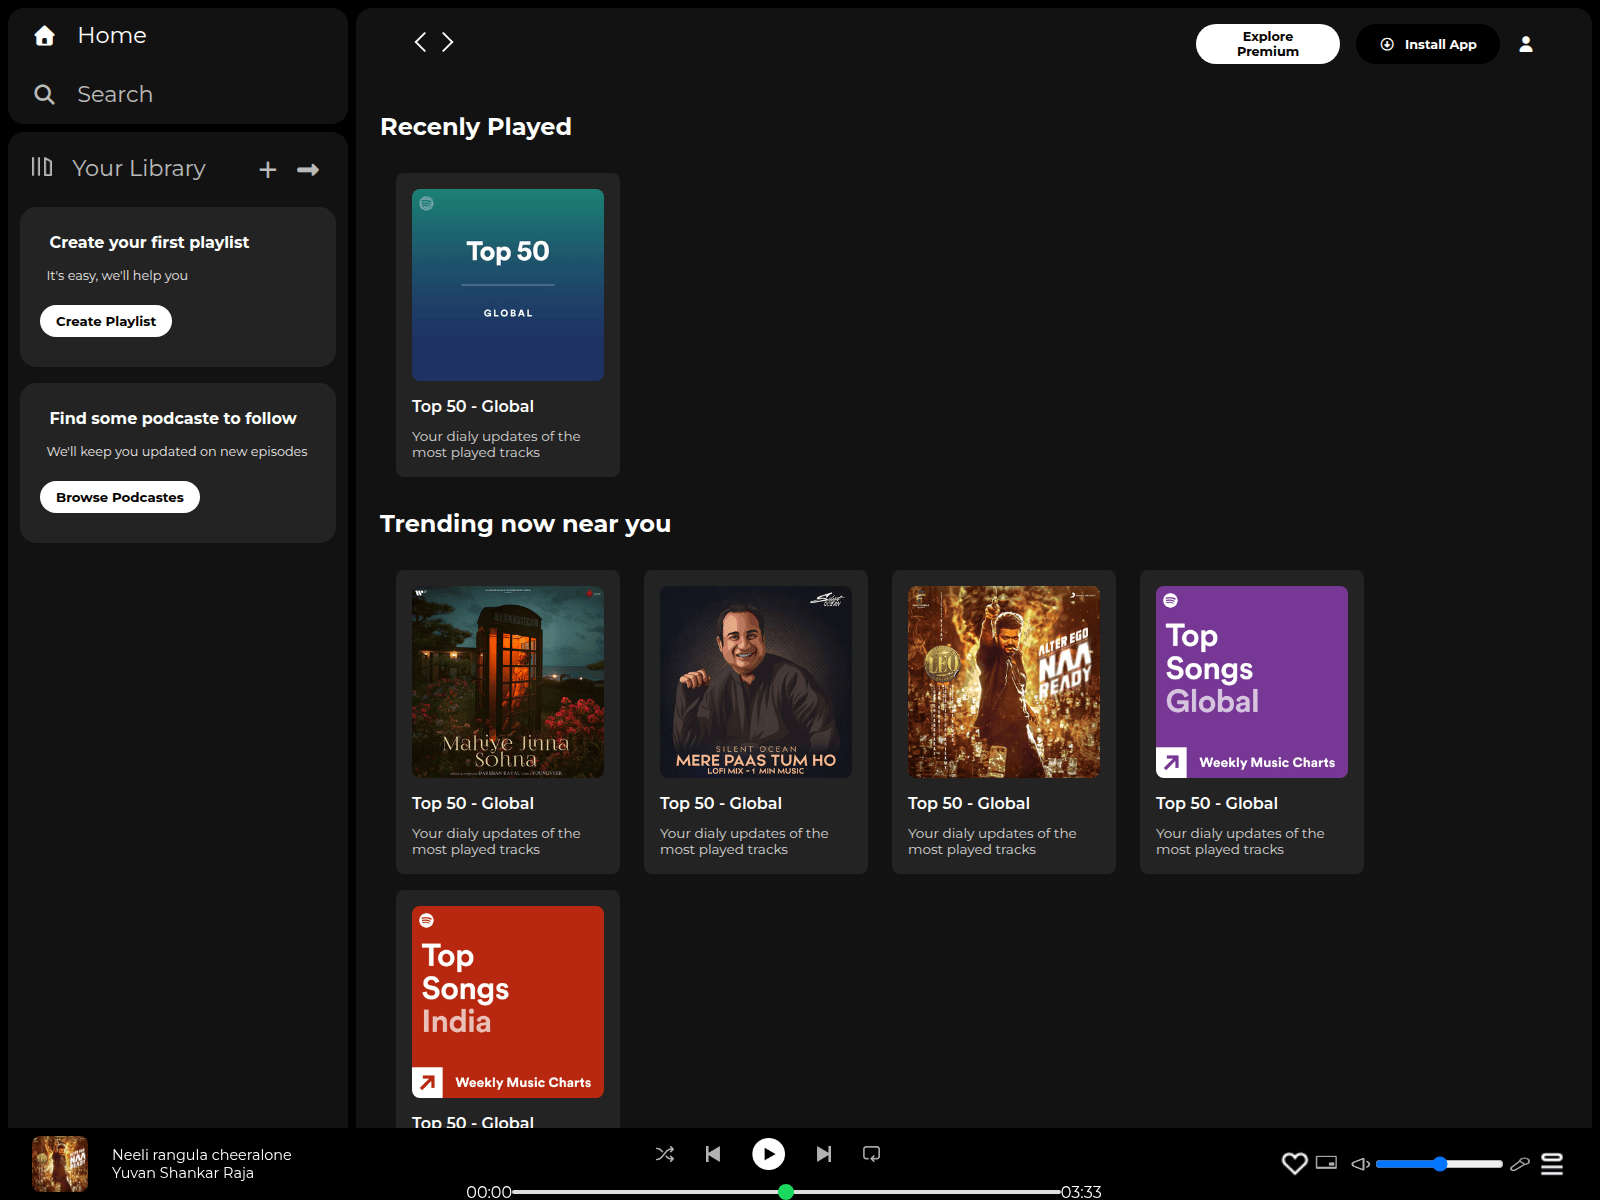This screenshot has width=1600, height=1200.
Task: Toggle shuffle playback
Action: click(665, 1154)
